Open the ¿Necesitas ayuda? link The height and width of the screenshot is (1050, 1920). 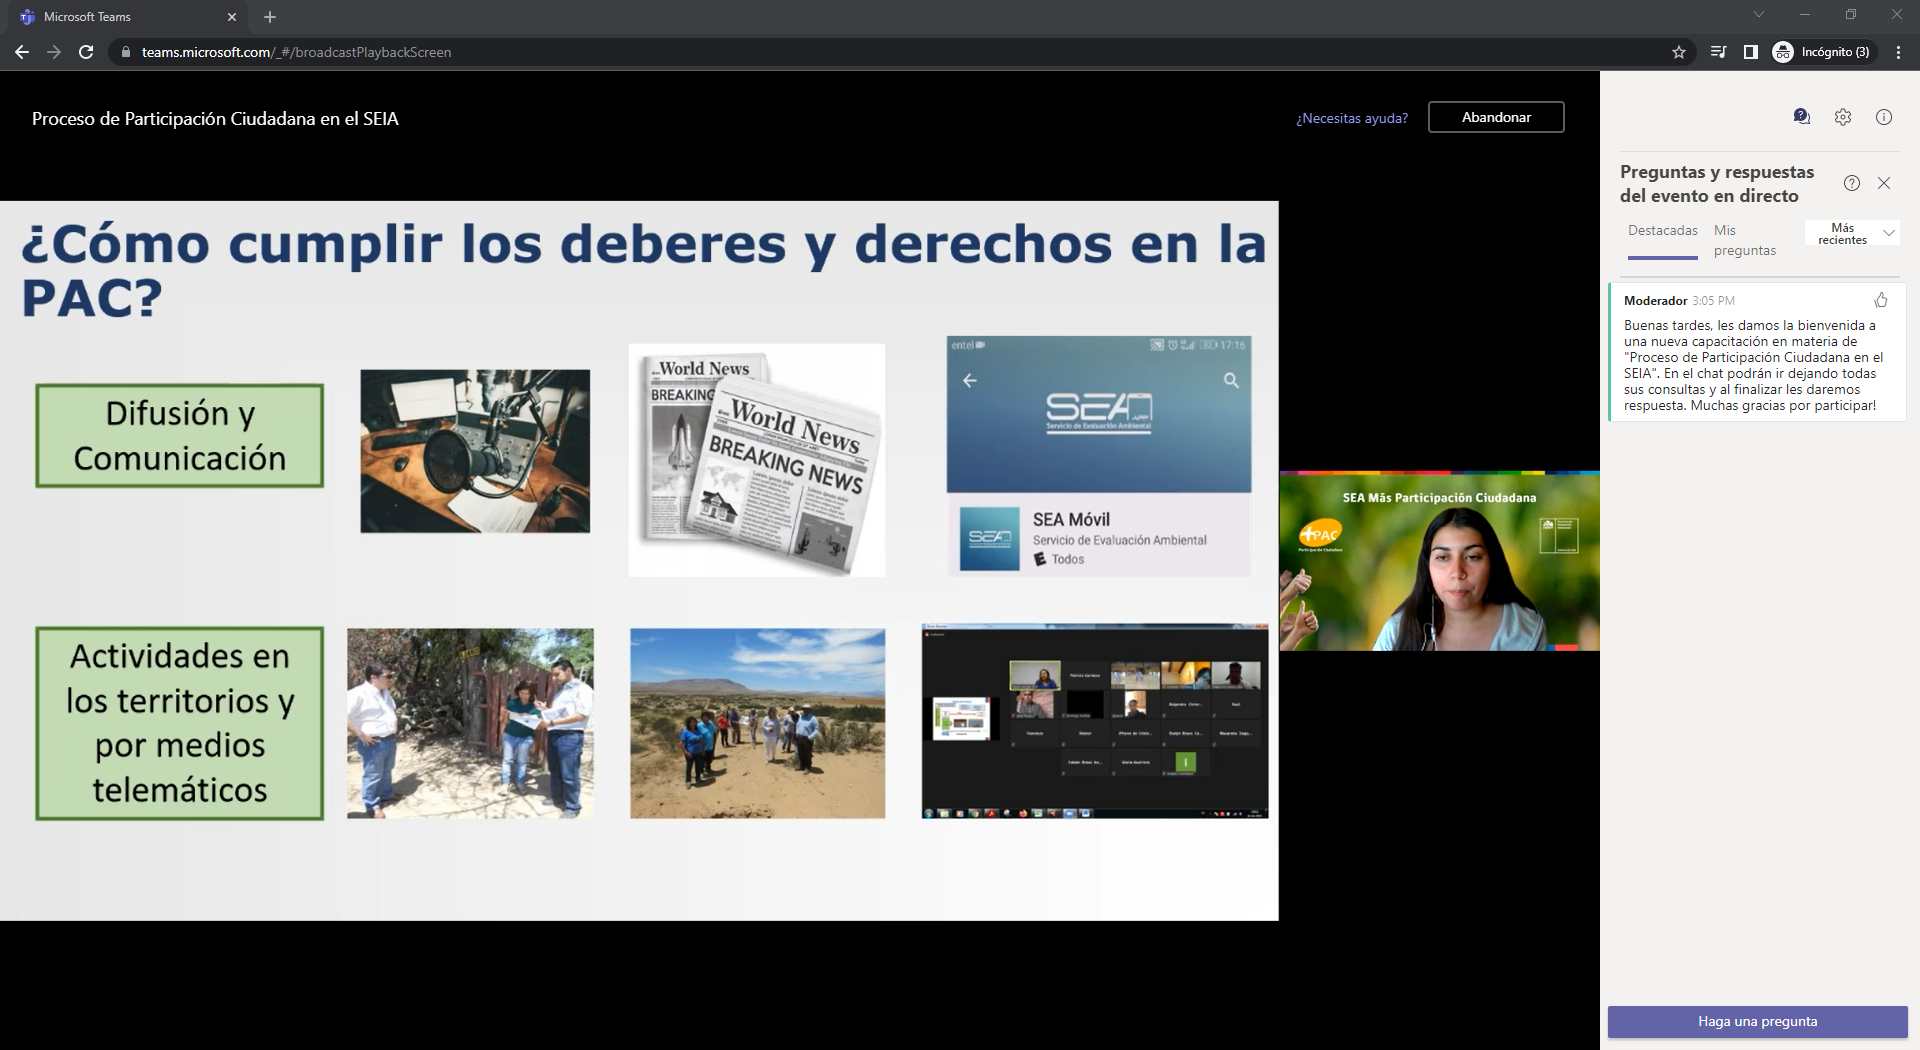(x=1351, y=118)
